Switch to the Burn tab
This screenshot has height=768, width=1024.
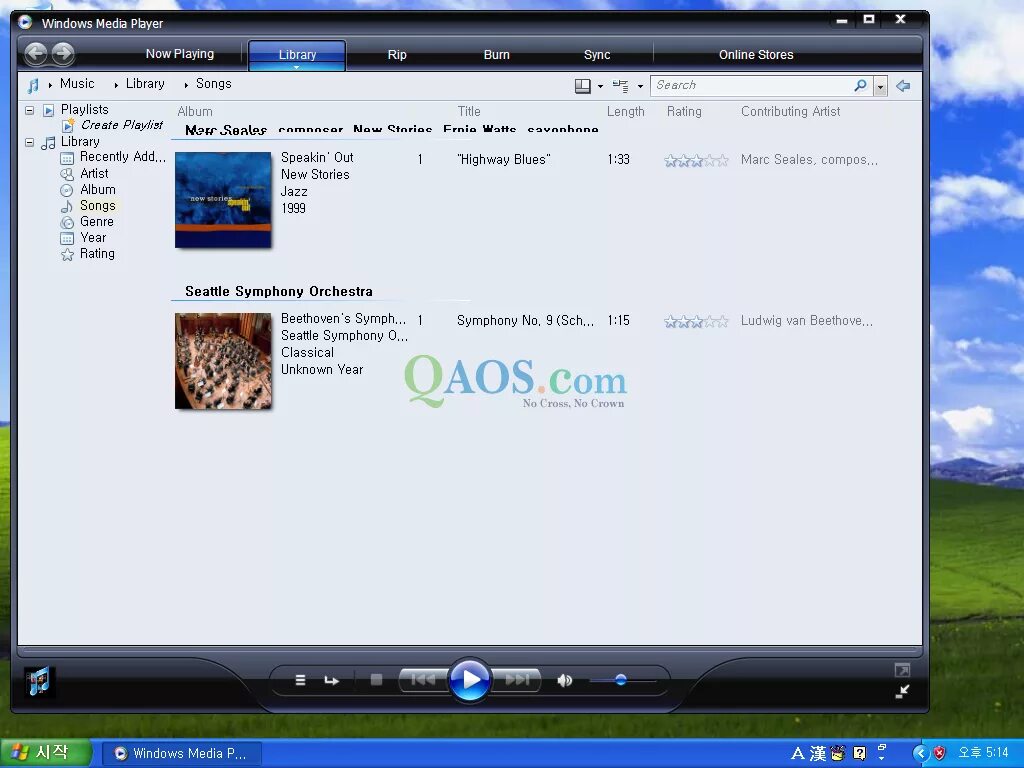click(x=496, y=55)
